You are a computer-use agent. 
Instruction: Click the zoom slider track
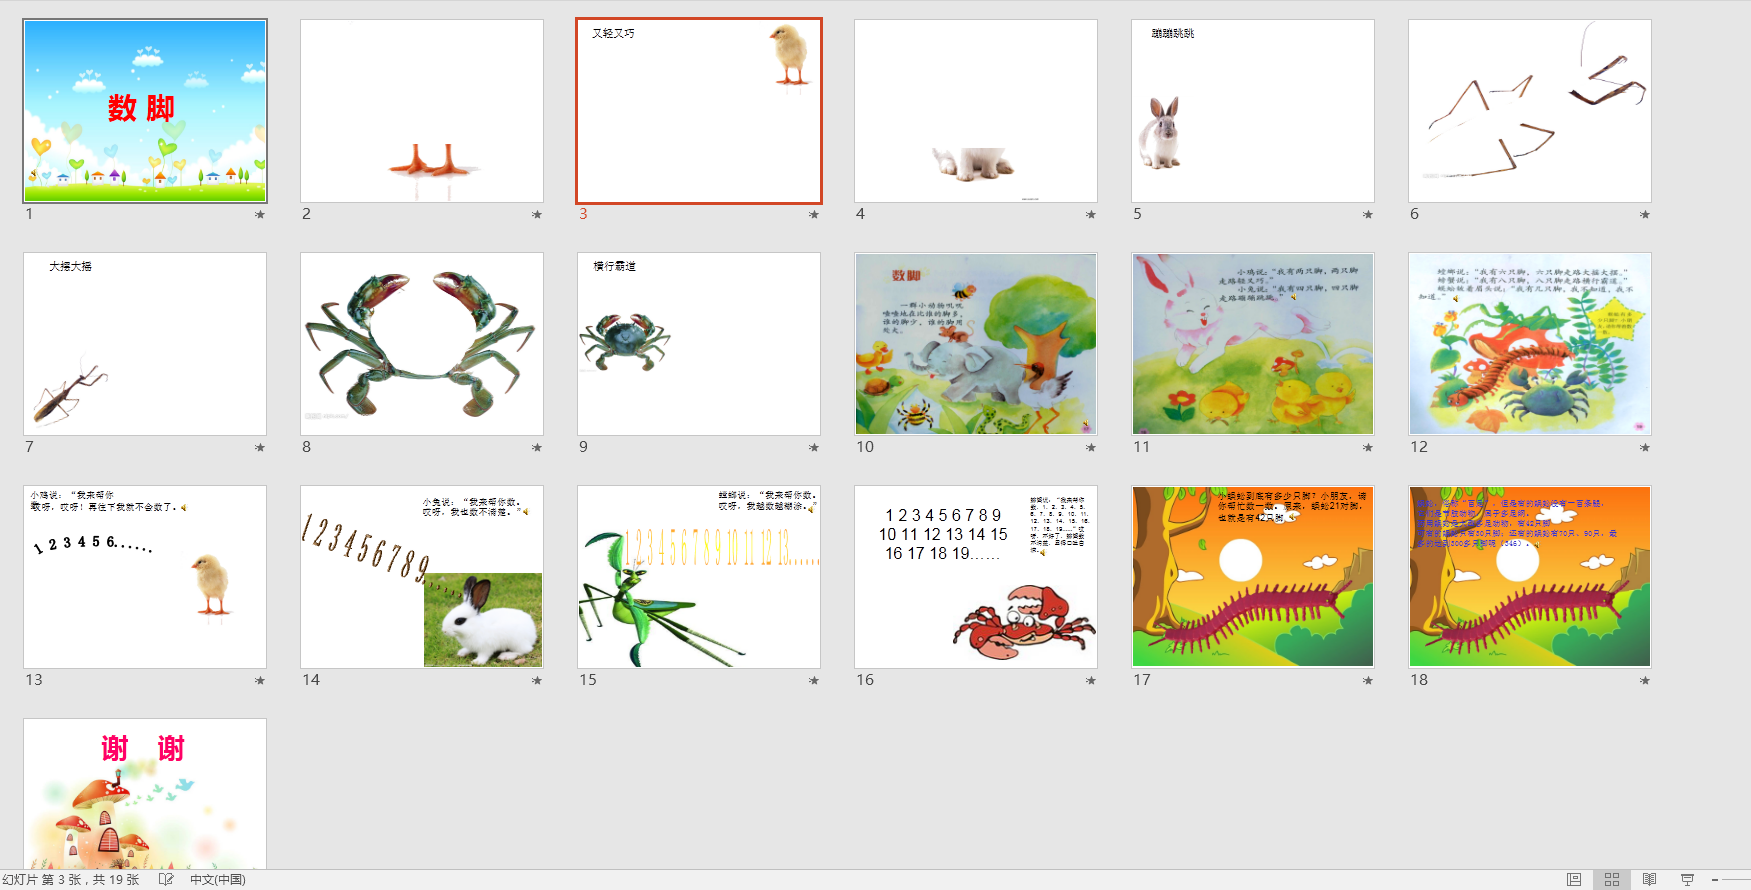(1738, 880)
